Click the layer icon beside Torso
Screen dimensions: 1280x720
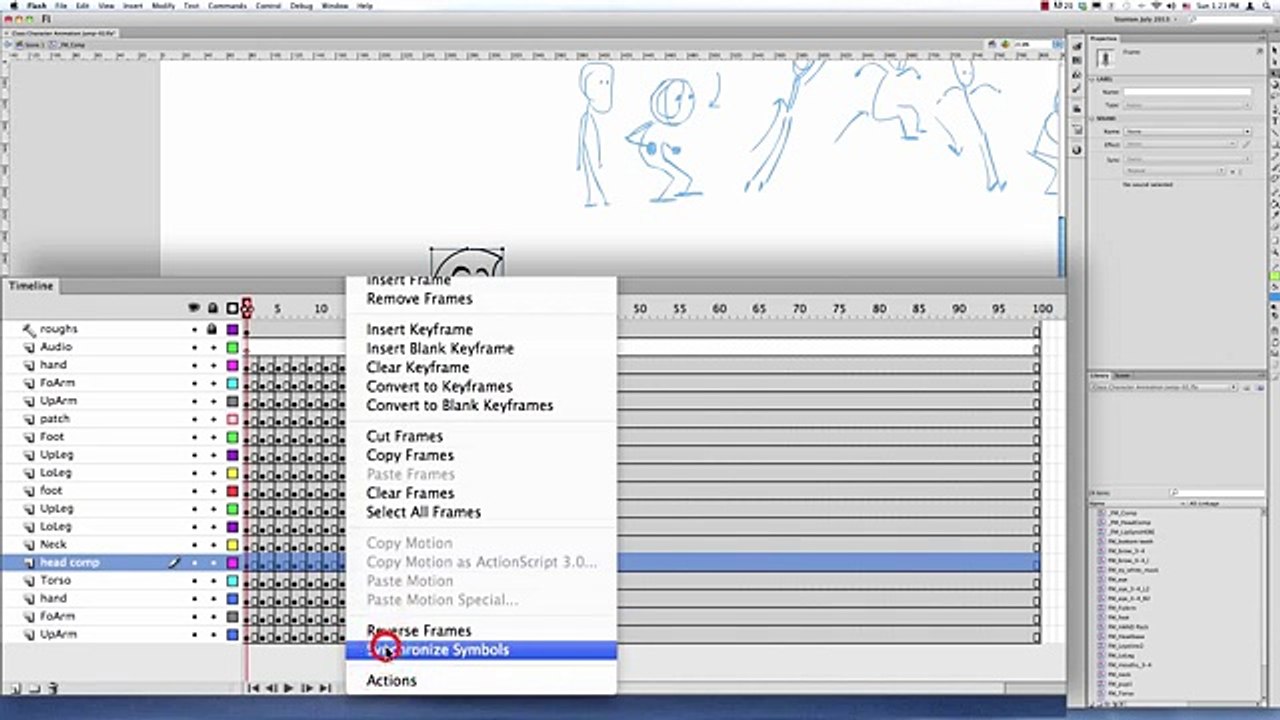(x=29, y=581)
